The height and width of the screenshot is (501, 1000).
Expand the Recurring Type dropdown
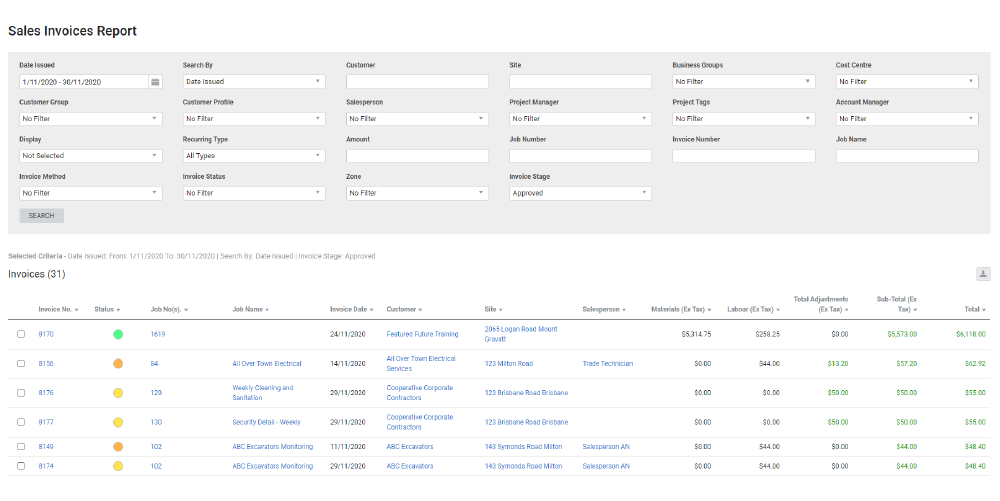[x=254, y=156]
